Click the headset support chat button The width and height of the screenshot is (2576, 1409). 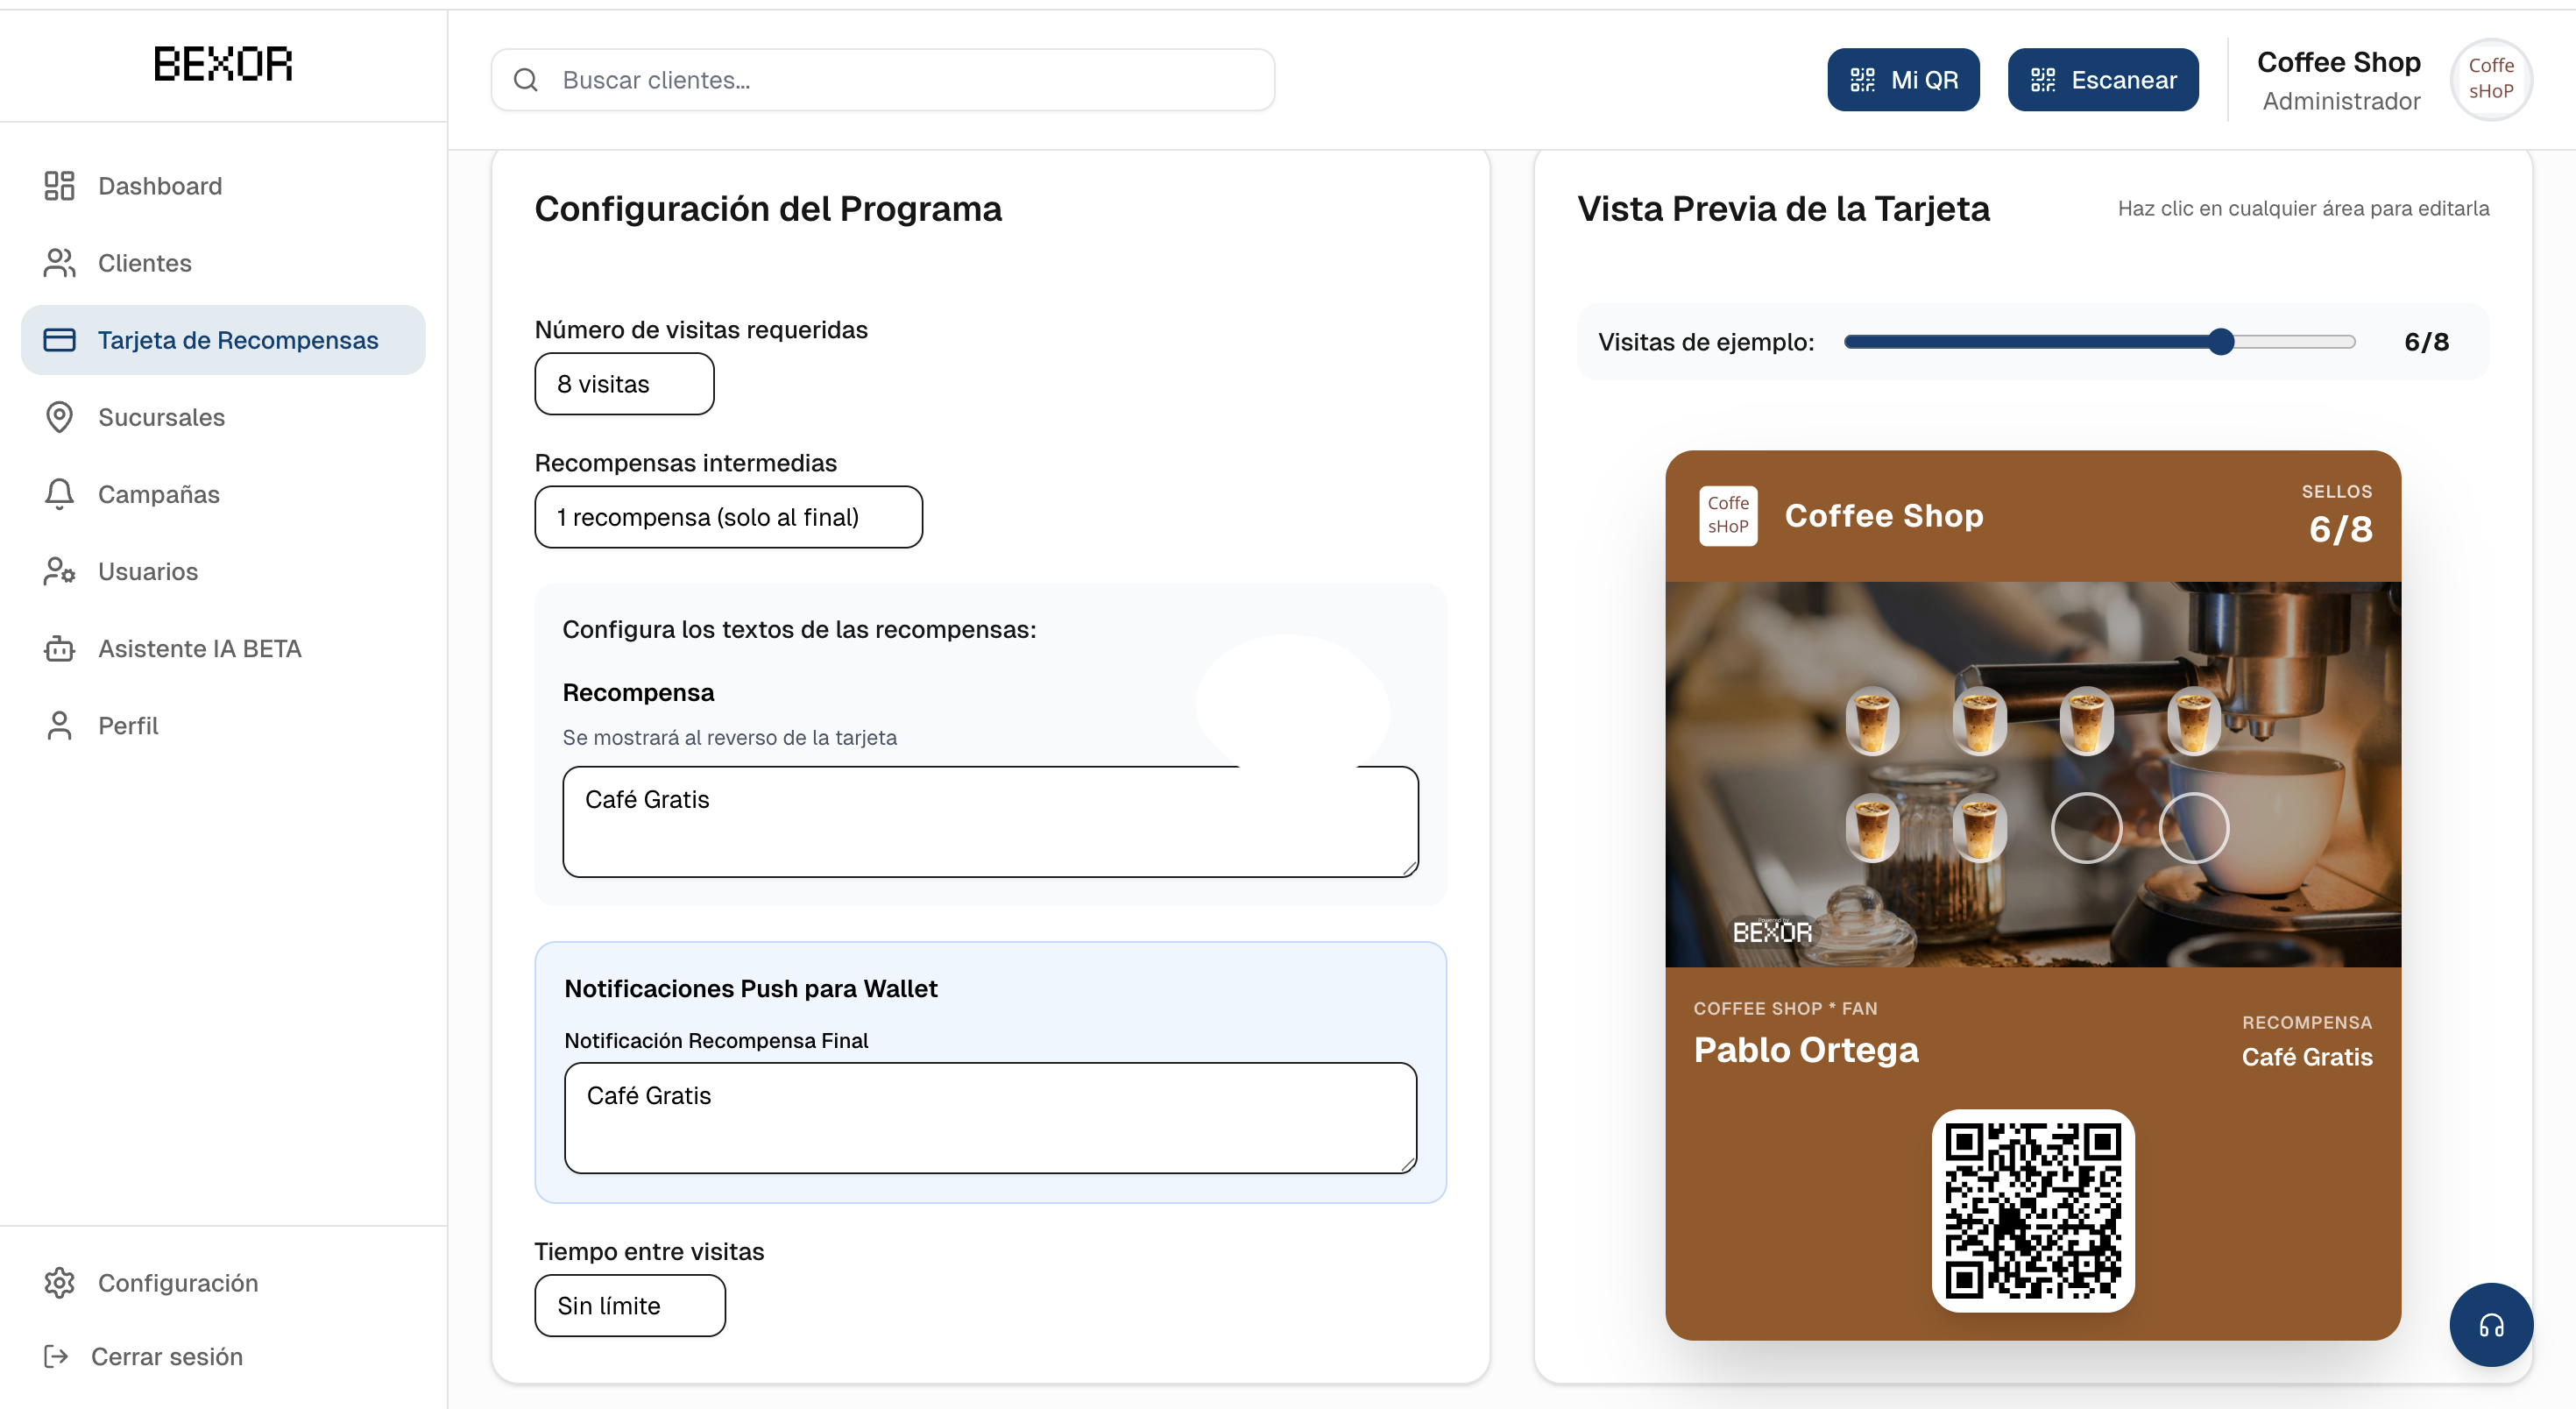[x=2490, y=1325]
